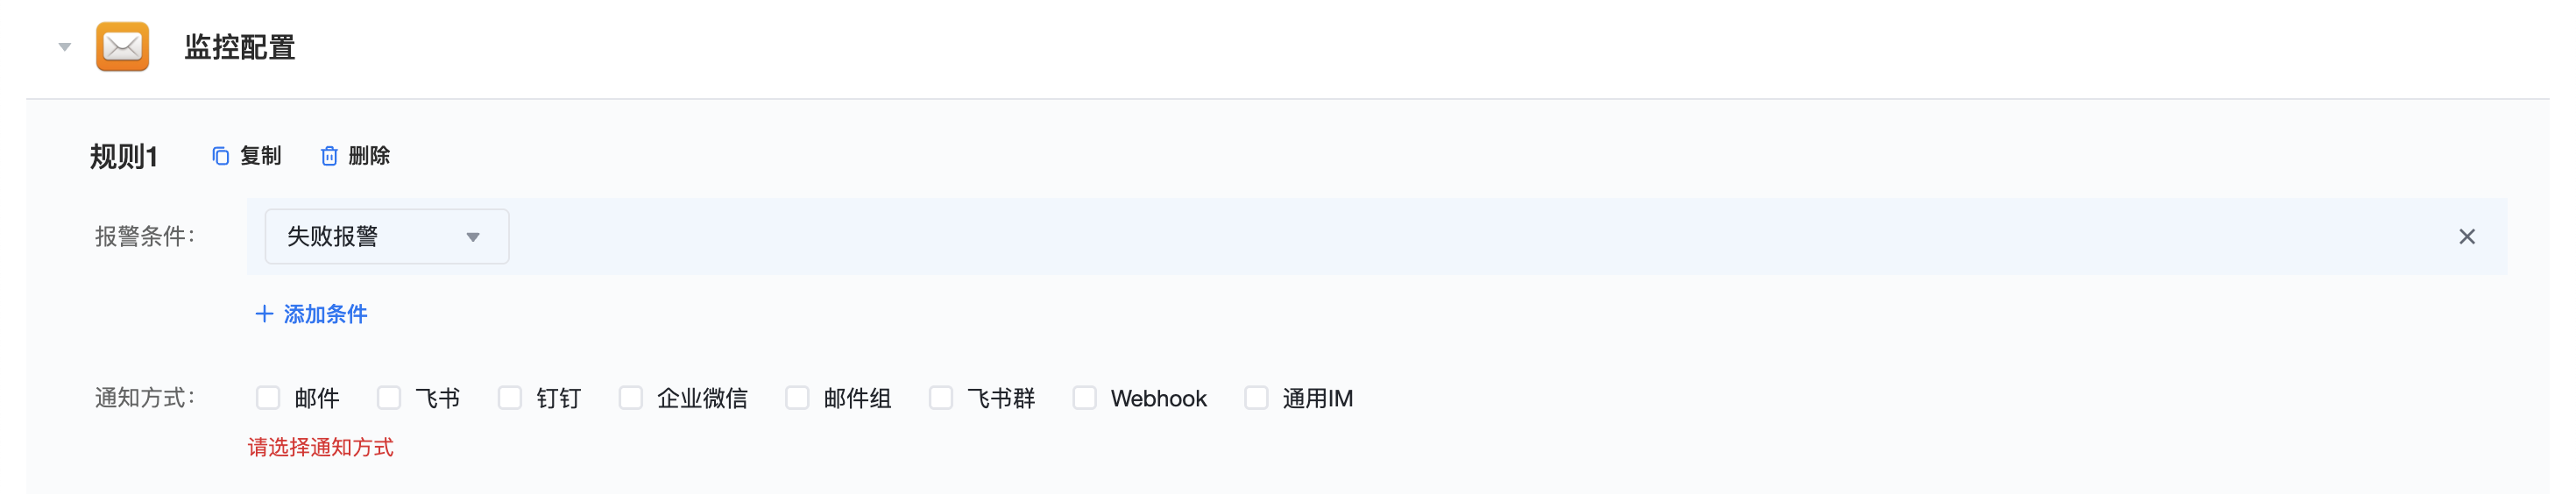Open the 失败报警 dropdown
The height and width of the screenshot is (494, 2576).
pos(387,237)
